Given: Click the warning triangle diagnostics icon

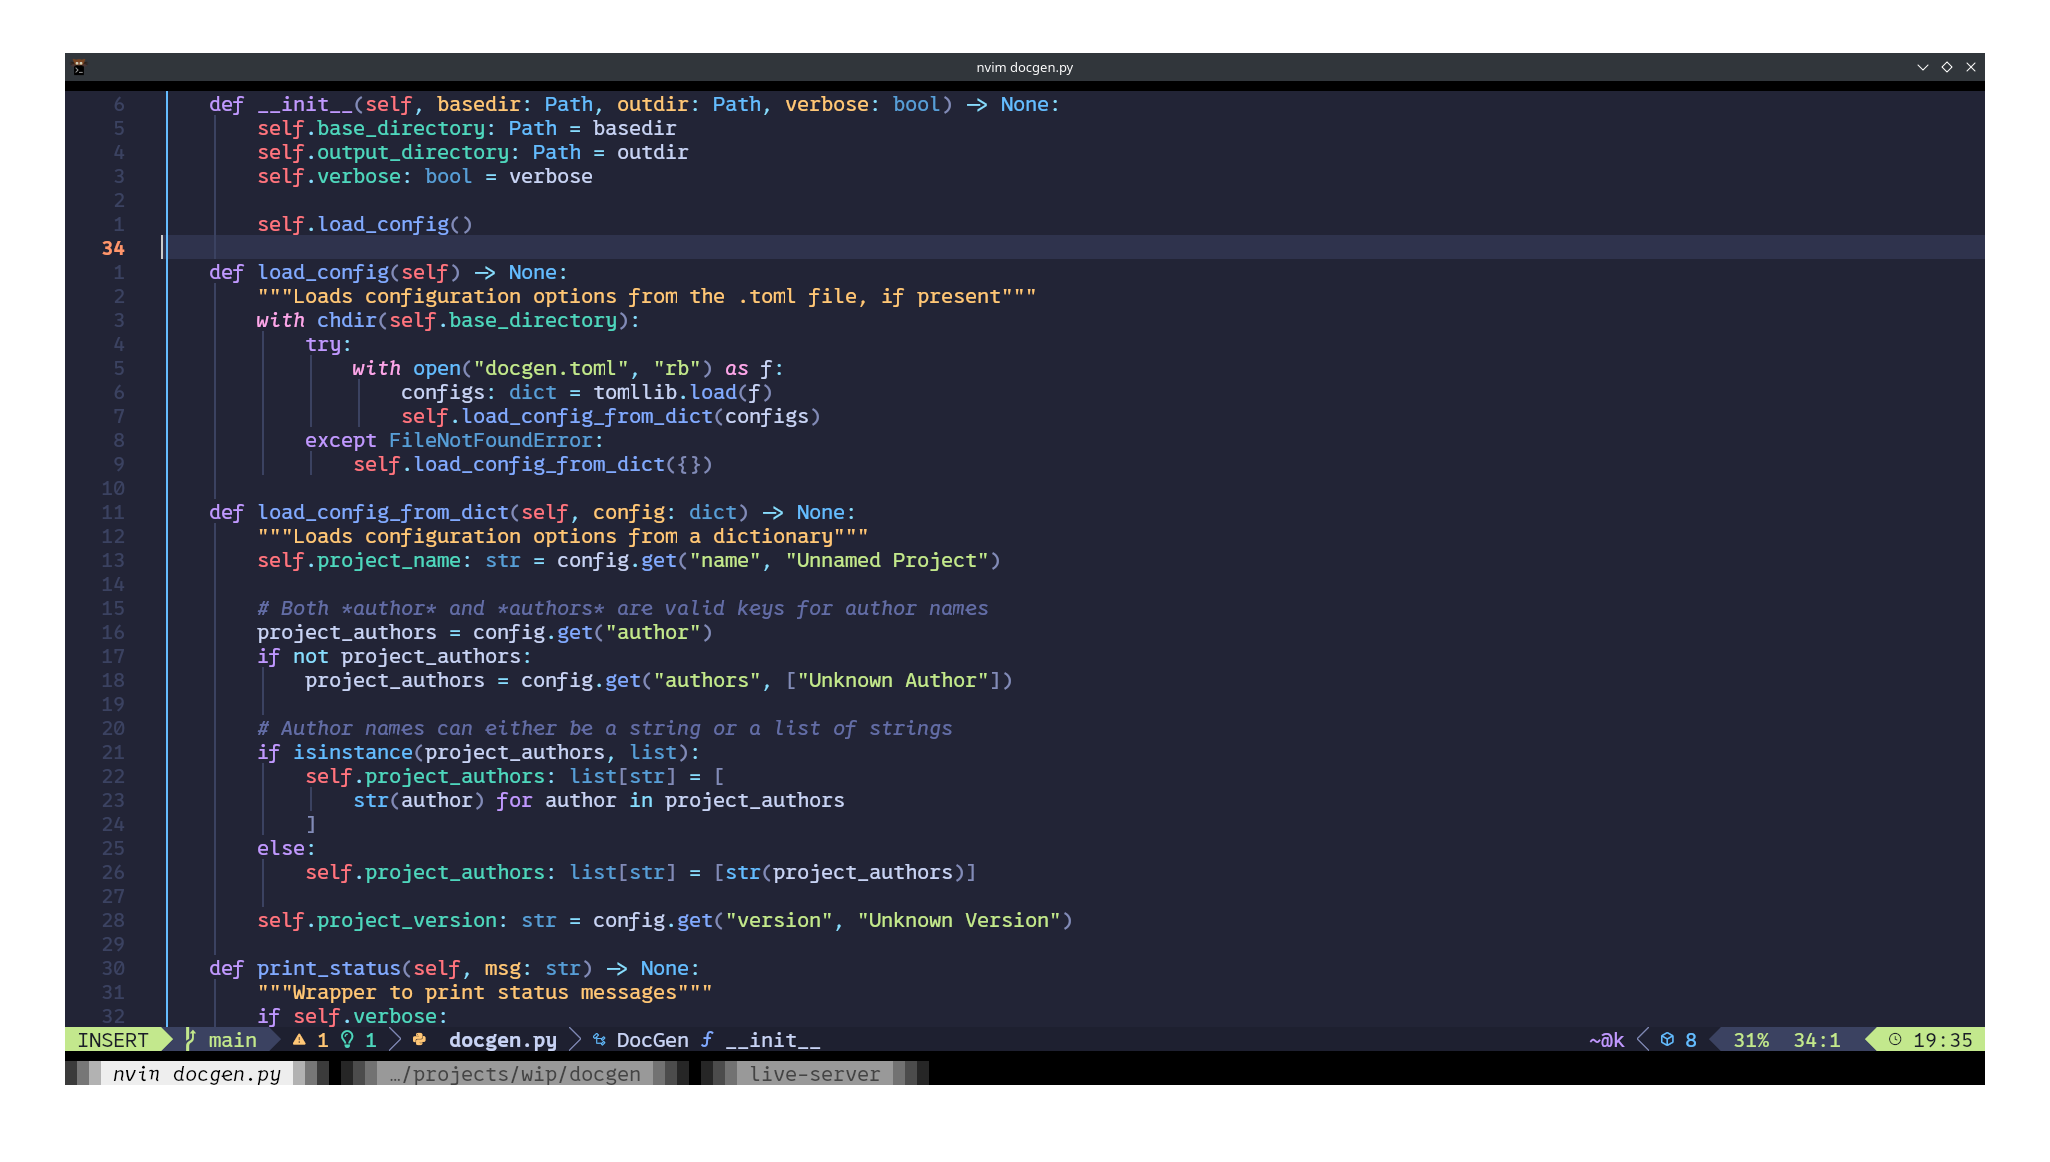Looking at the screenshot, I should click(x=299, y=1040).
